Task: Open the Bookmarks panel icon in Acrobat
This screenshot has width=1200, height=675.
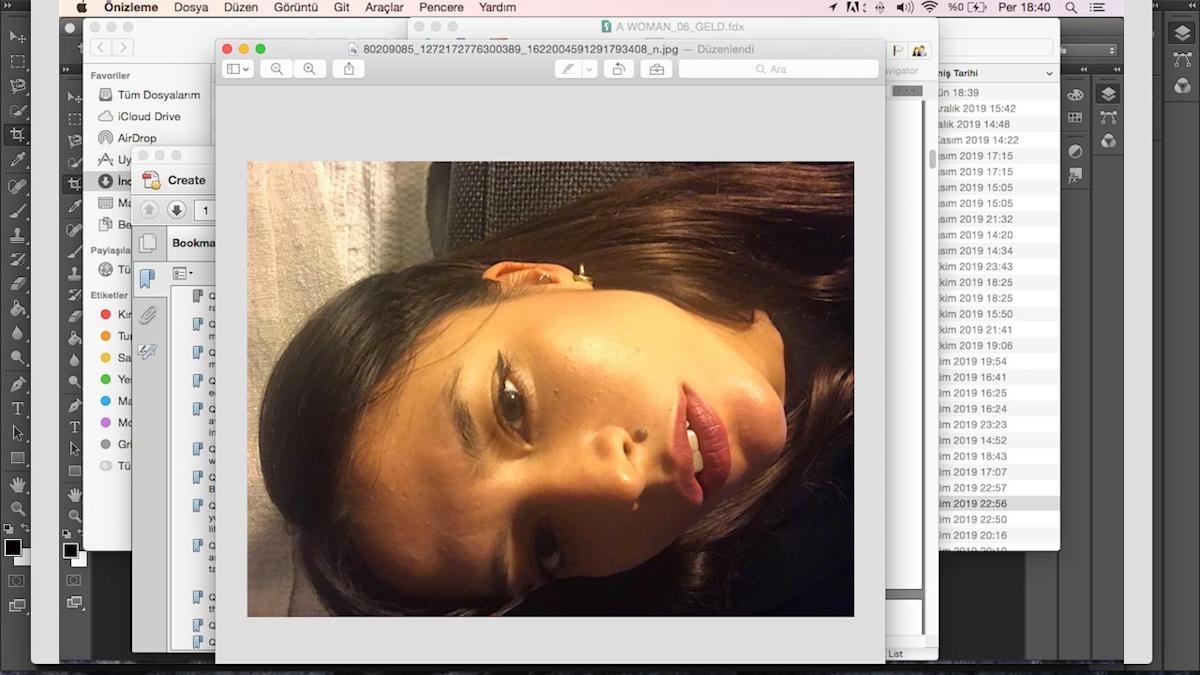Action: [x=148, y=278]
